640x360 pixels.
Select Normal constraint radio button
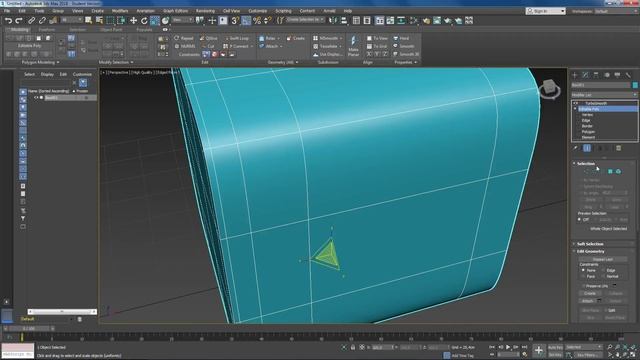[604, 276]
